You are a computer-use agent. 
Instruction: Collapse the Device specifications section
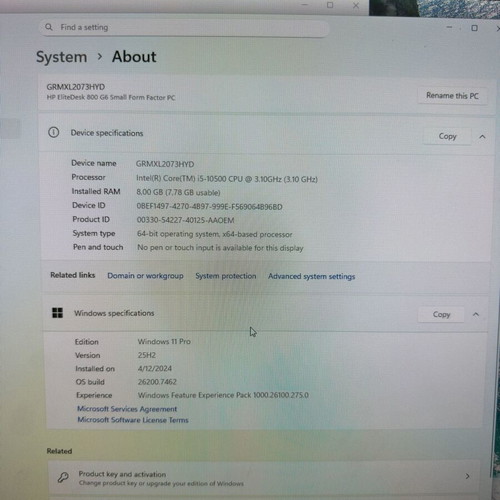coord(482,137)
